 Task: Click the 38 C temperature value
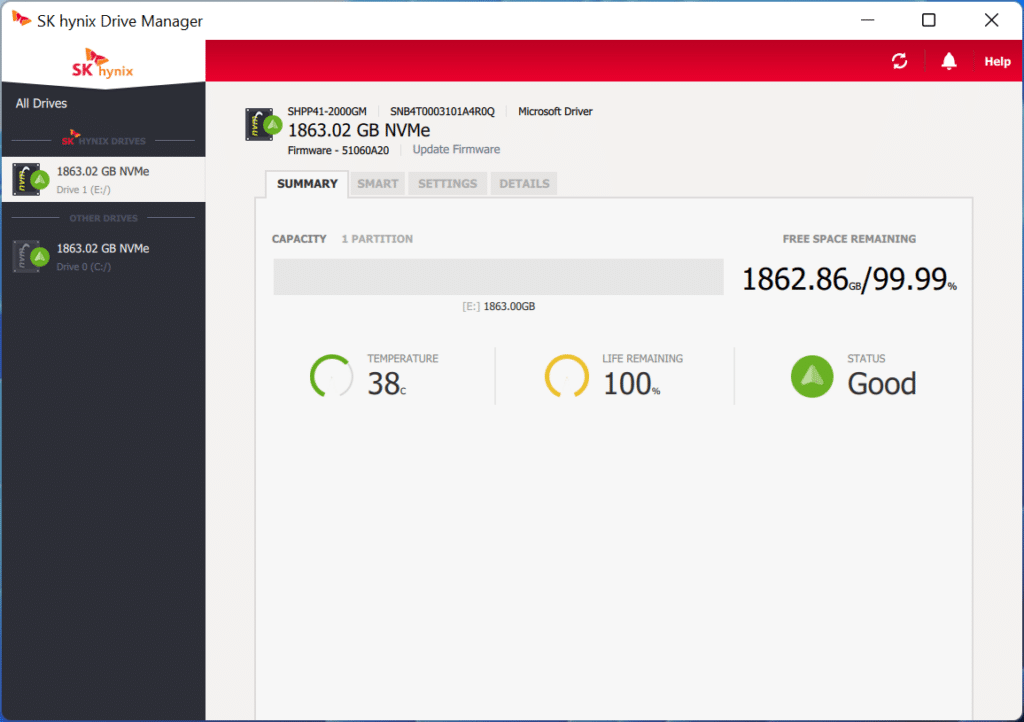click(x=387, y=384)
